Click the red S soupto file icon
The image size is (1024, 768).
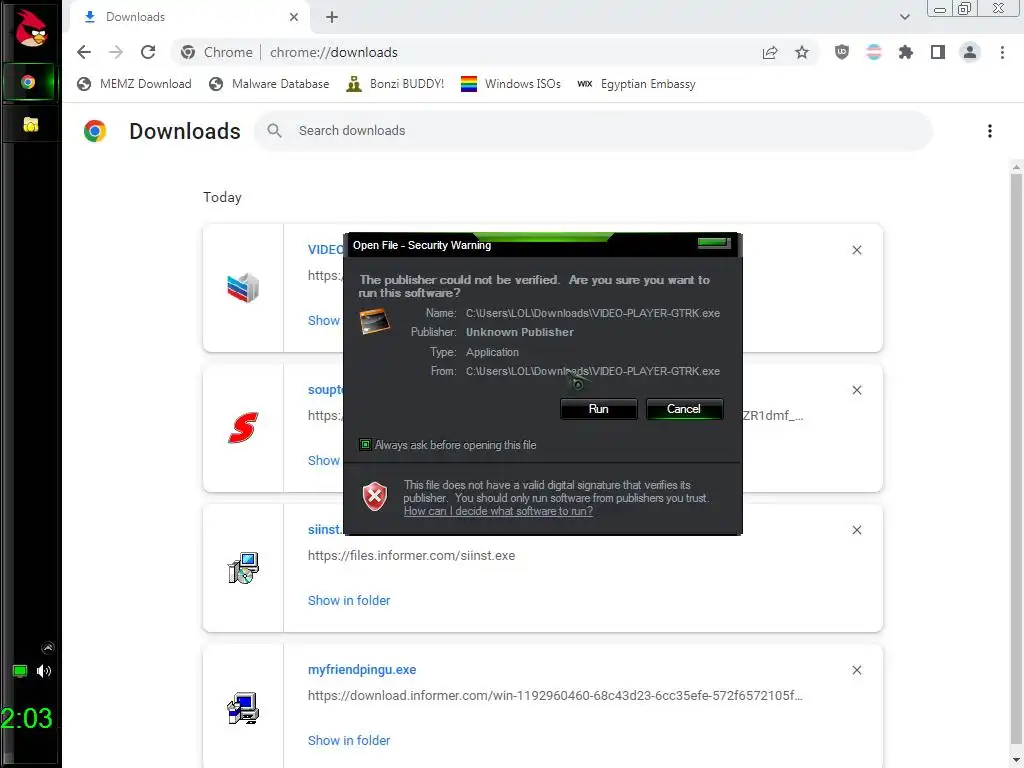coord(243,428)
